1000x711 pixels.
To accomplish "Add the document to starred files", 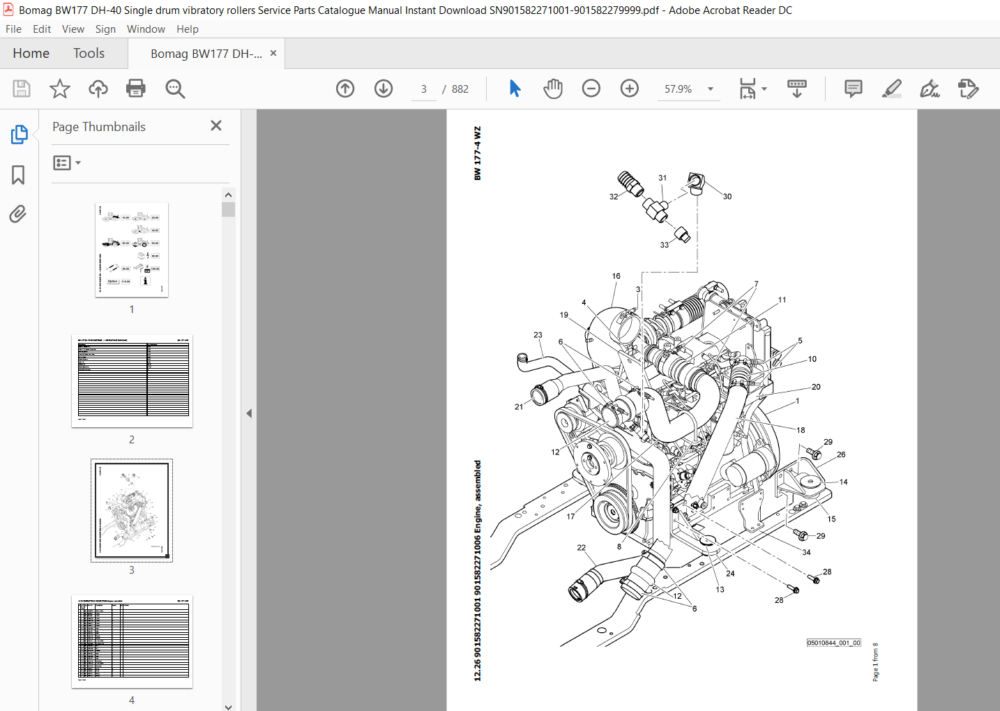I will [x=60, y=89].
